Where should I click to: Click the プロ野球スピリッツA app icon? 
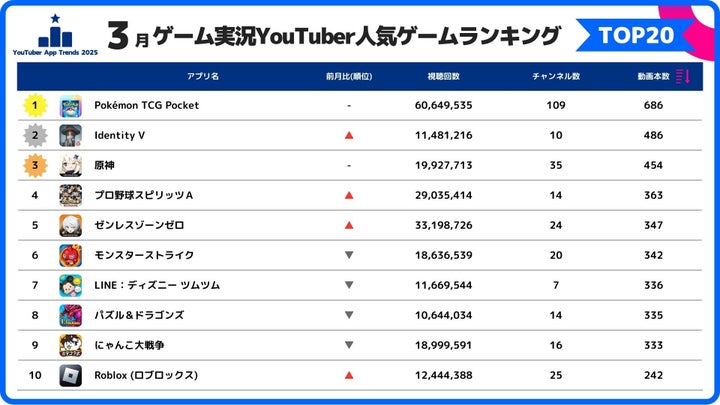pyautogui.click(x=70, y=195)
